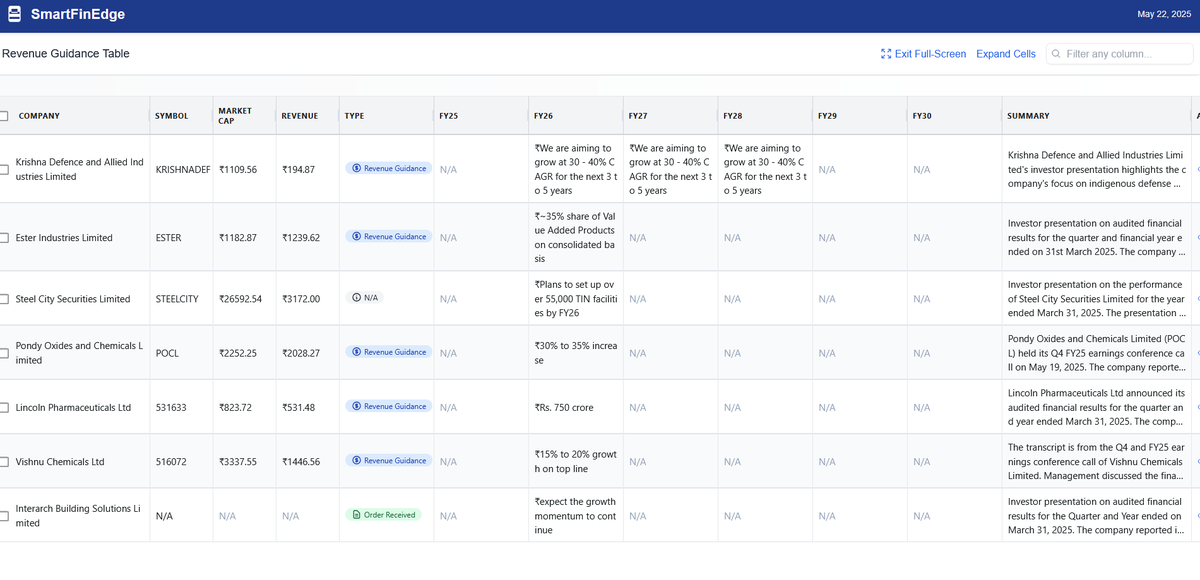Click the FY25 column header

coord(449,116)
